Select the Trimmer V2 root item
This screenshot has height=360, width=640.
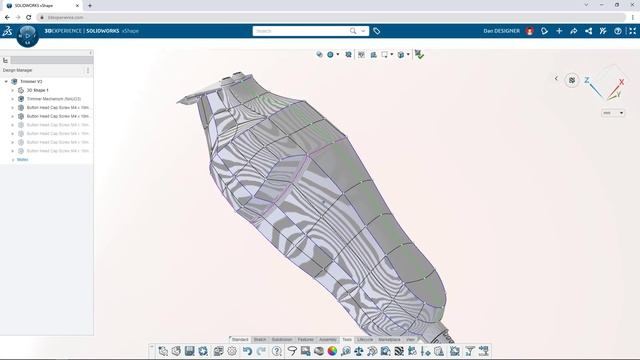pos(31,82)
